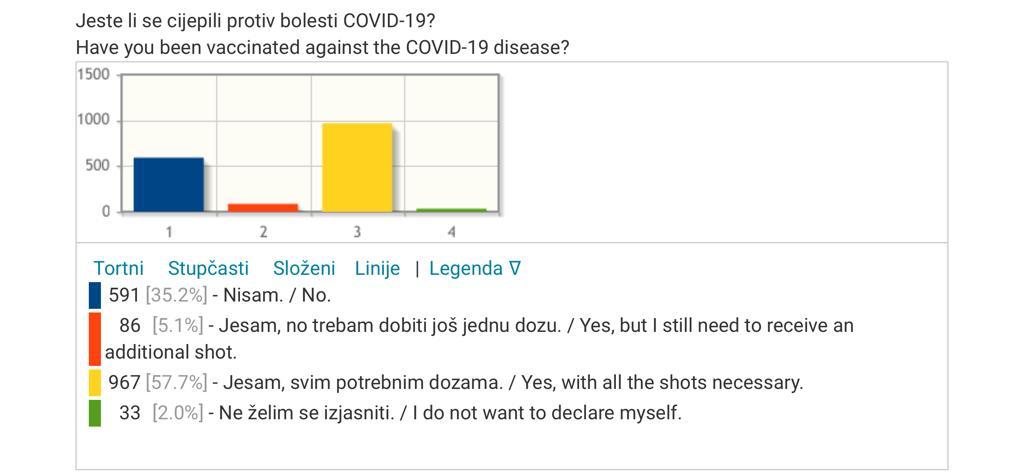Click the 1500 y-axis label
The width and height of the screenshot is (1024, 473).
coord(93,74)
